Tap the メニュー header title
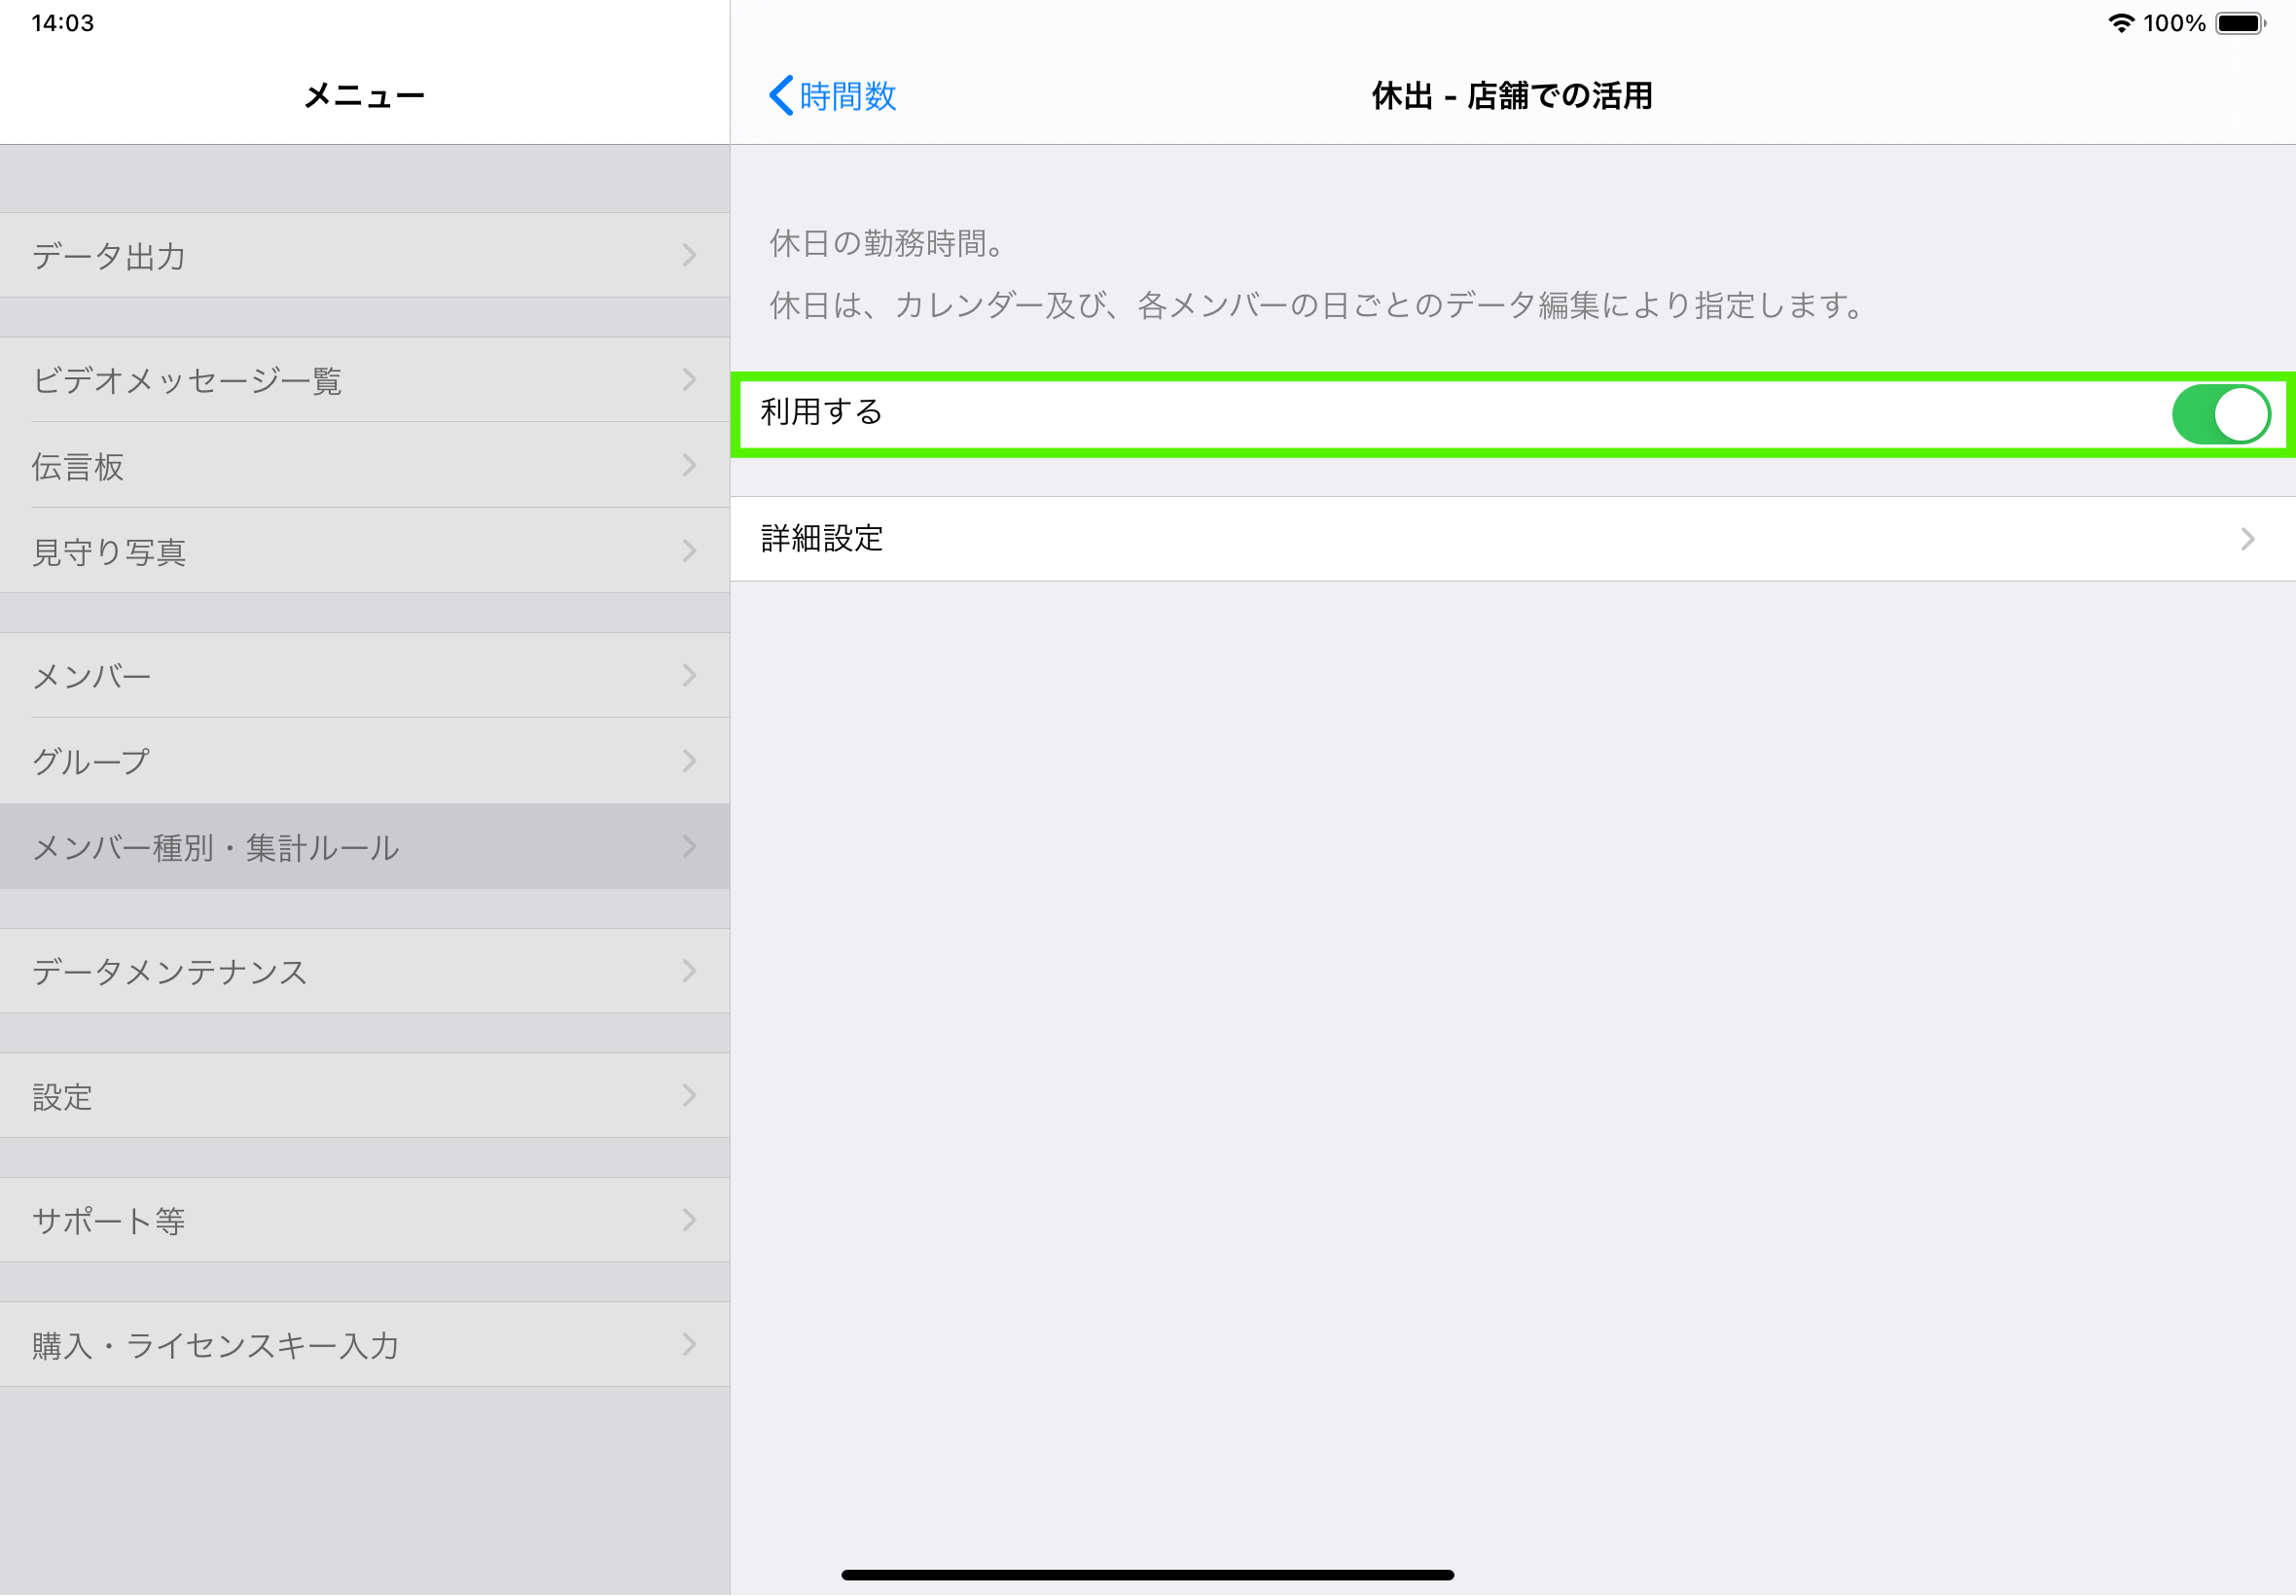Viewport: 2296px width, 1596px height. pos(365,96)
